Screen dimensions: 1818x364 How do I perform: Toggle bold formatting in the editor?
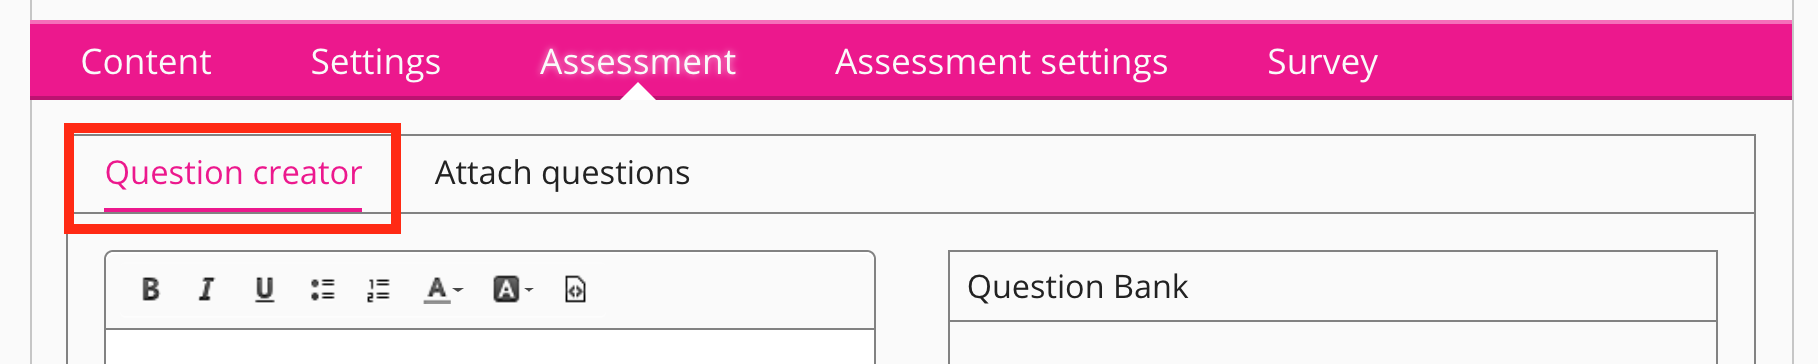[x=151, y=289]
